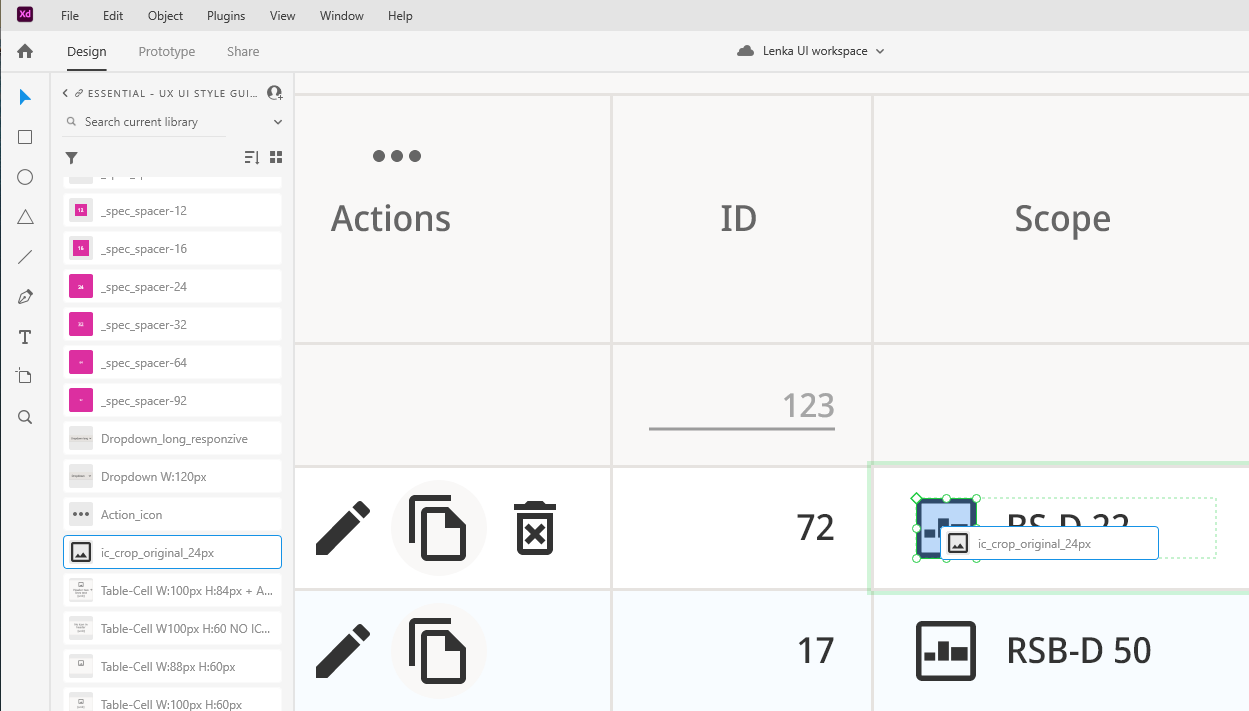Toggle the library sort order control
Image resolution: width=1249 pixels, height=711 pixels.
(x=251, y=157)
